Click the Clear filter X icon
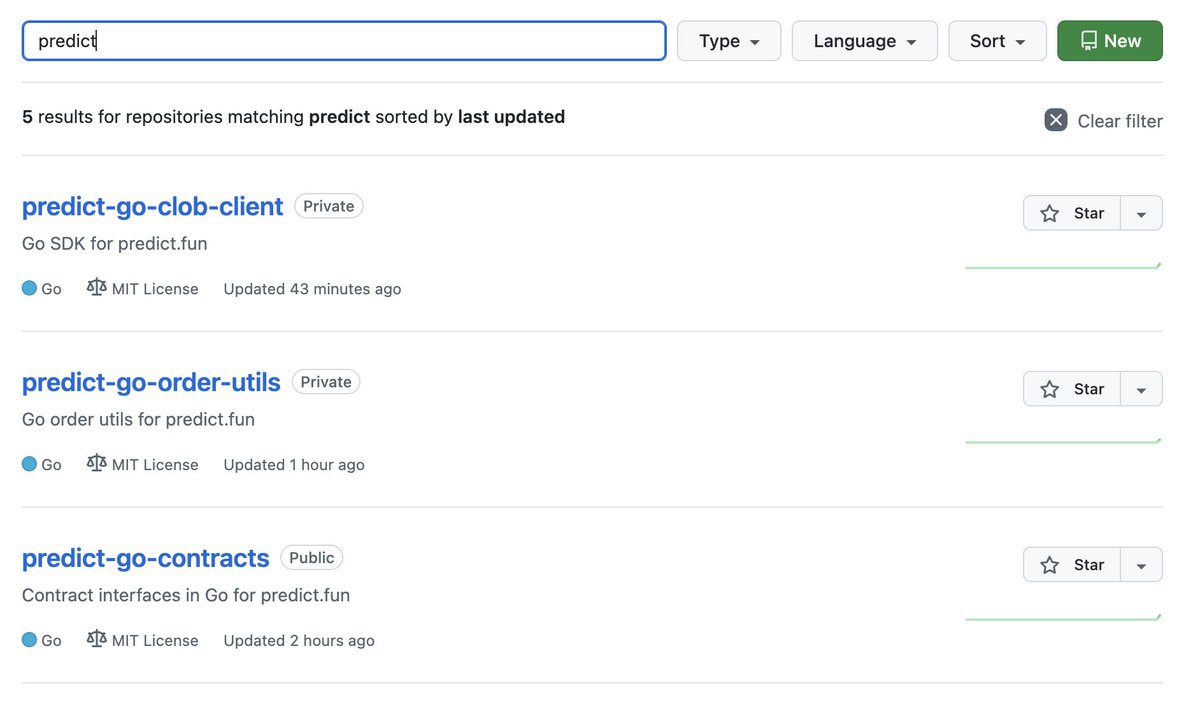Screen dimensions: 1200x702 point(1056,120)
